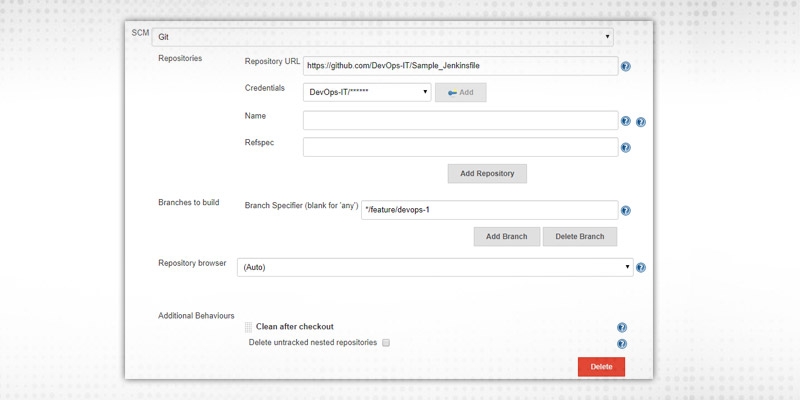Open help for Refspec field

(x=626, y=147)
